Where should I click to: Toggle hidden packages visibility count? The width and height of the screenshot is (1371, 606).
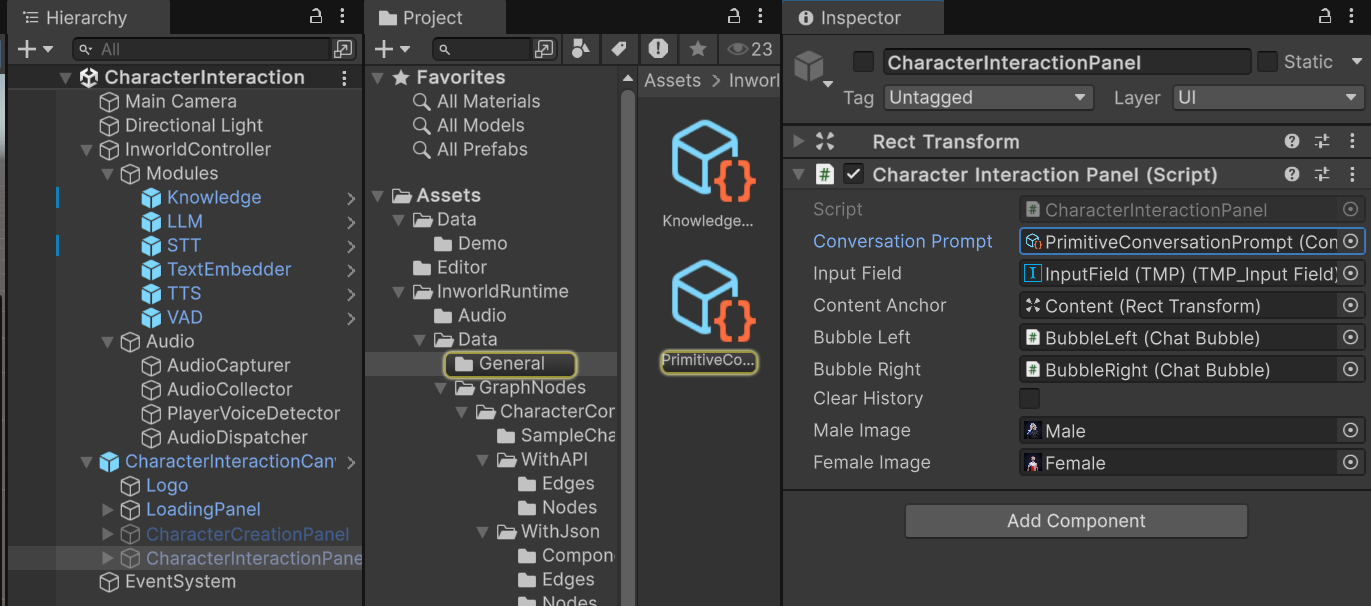pos(750,49)
